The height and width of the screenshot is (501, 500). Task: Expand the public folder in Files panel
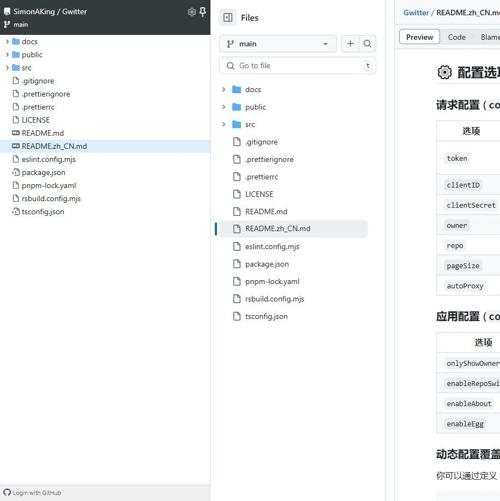(224, 107)
